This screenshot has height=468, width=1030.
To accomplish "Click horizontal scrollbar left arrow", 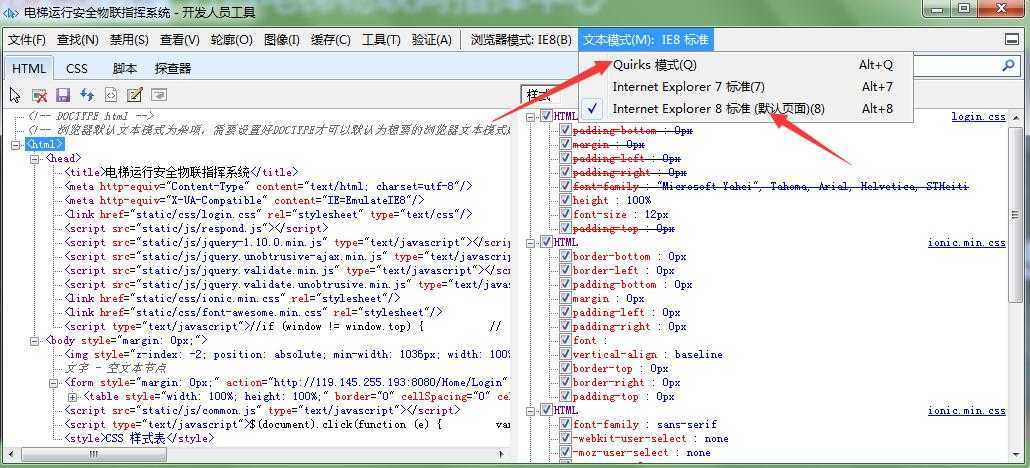I will click(x=9, y=454).
